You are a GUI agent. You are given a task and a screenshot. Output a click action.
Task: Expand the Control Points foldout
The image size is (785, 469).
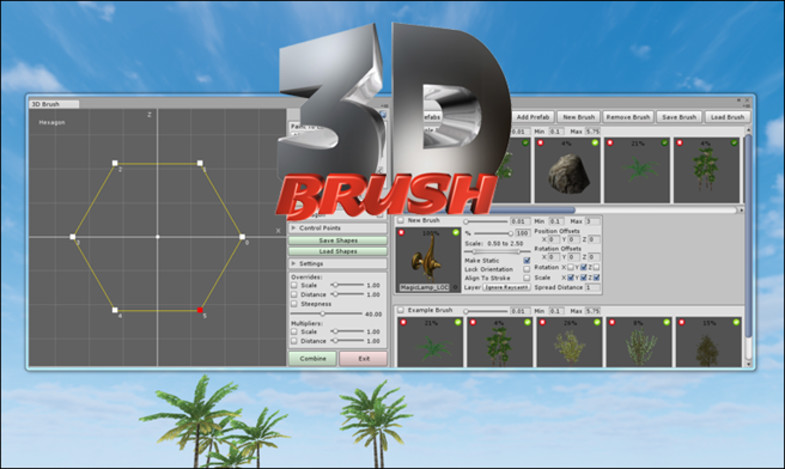coord(293,228)
